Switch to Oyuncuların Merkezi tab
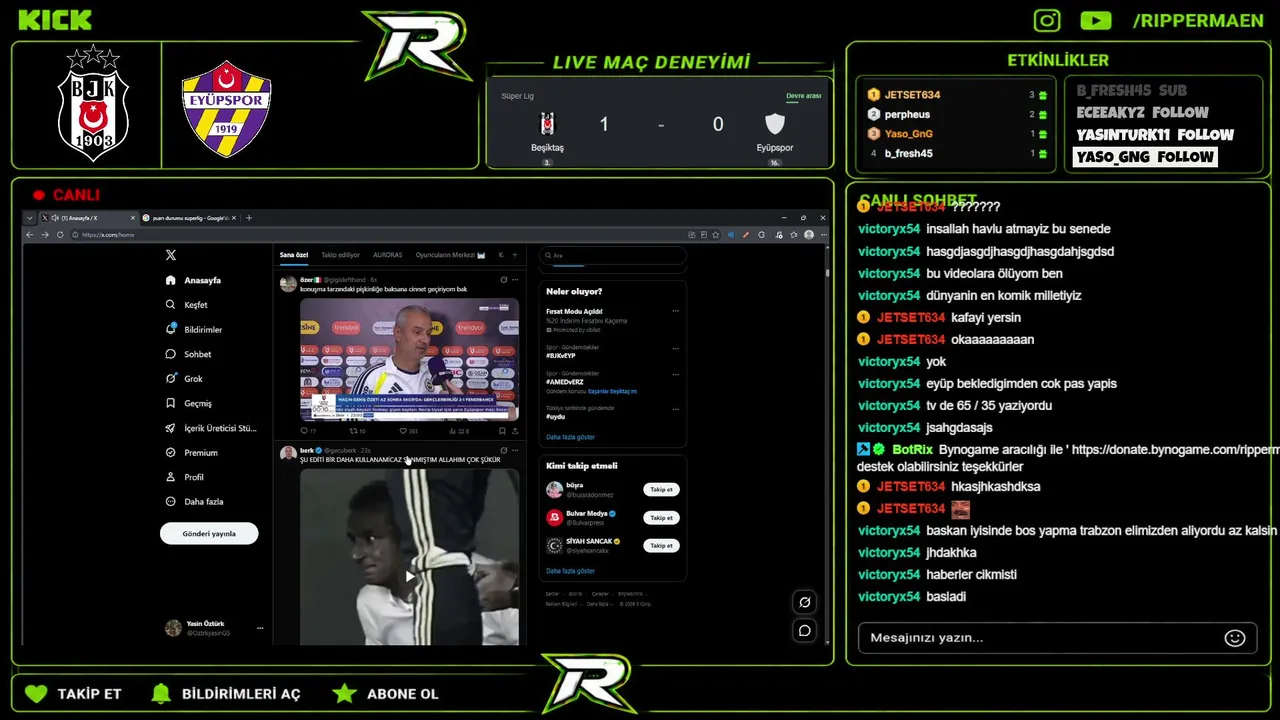This screenshot has width=1280, height=720. [450, 255]
